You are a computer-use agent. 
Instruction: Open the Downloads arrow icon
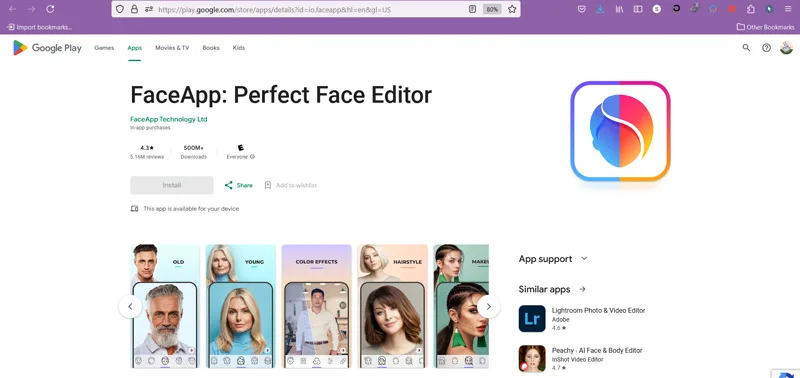point(601,9)
